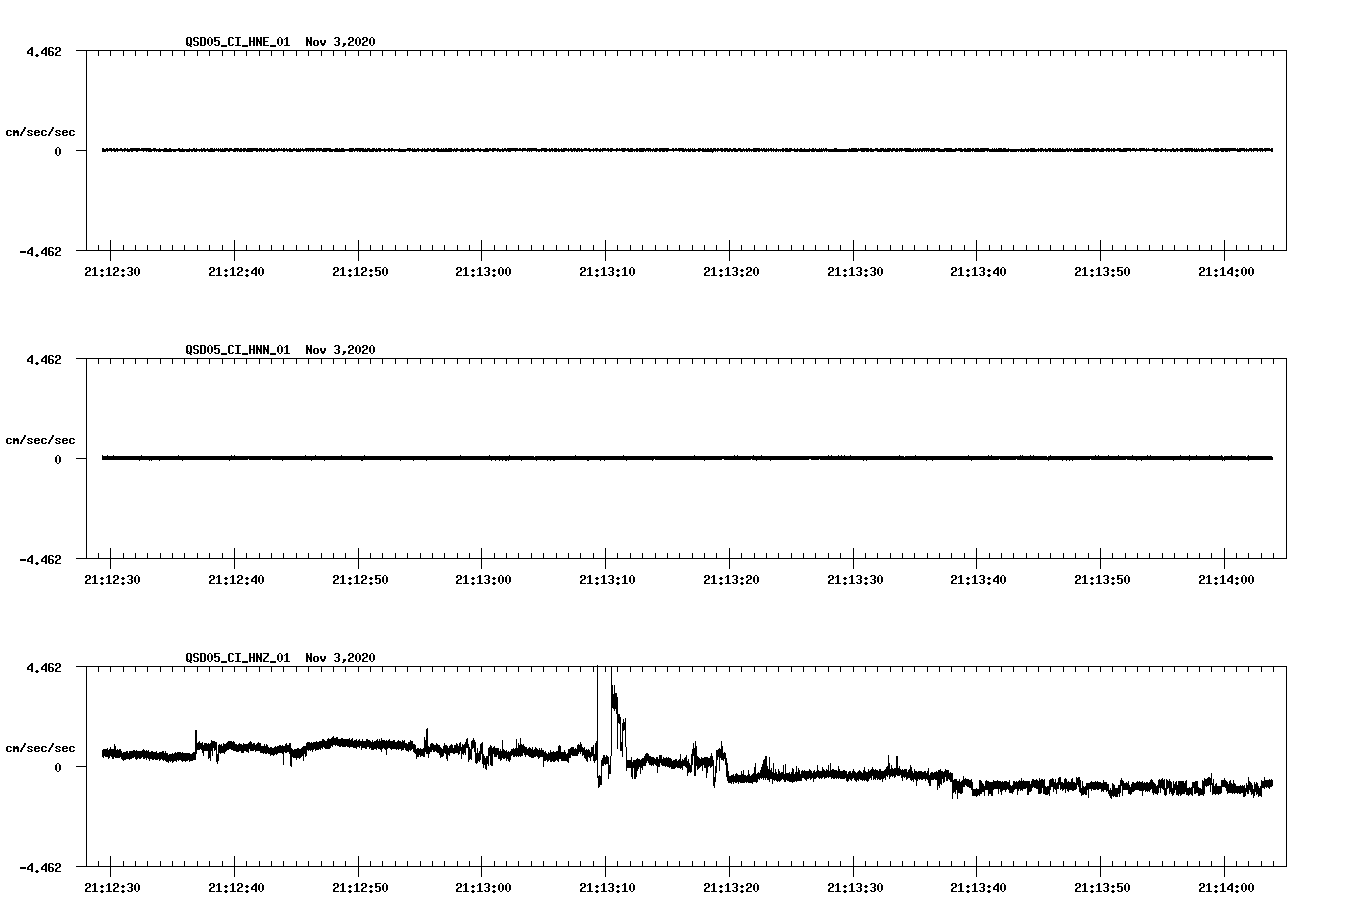Click the QSD05_CI_HNN_01 channel title
1358x924 pixels.
tap(235, 350)
